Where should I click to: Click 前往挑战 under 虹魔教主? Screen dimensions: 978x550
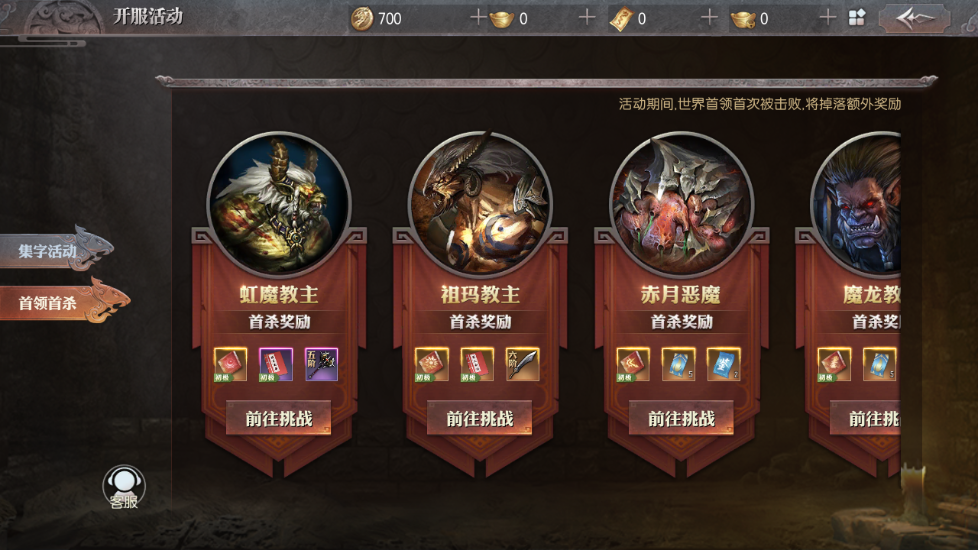[279, 418]
